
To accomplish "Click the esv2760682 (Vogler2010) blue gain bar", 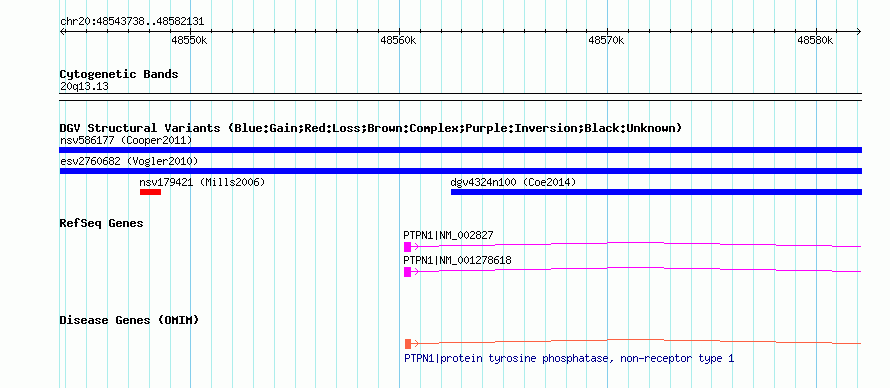I will (x=460, y=171).
